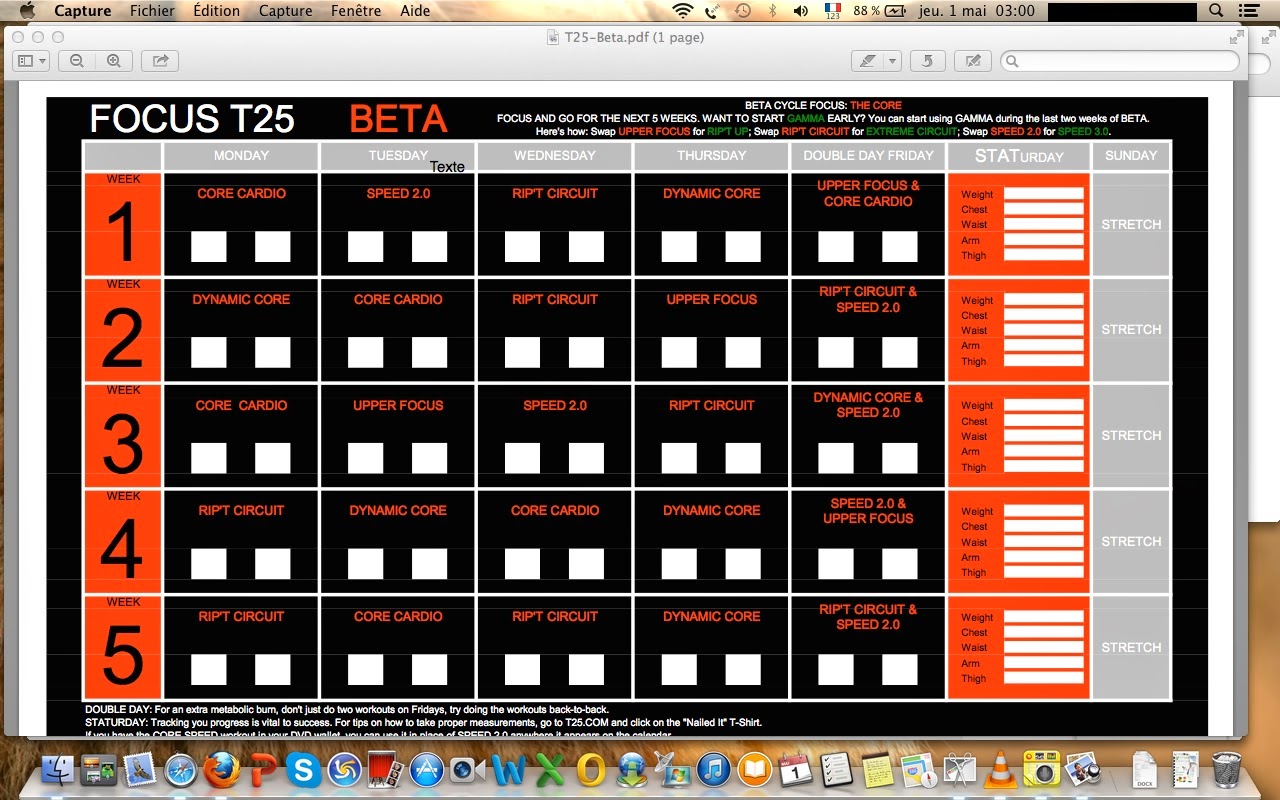The width and height of the screenshot is (1280, 800).
Task: Open the Wi-Fi status menu
Action: [x=683, y=11]
